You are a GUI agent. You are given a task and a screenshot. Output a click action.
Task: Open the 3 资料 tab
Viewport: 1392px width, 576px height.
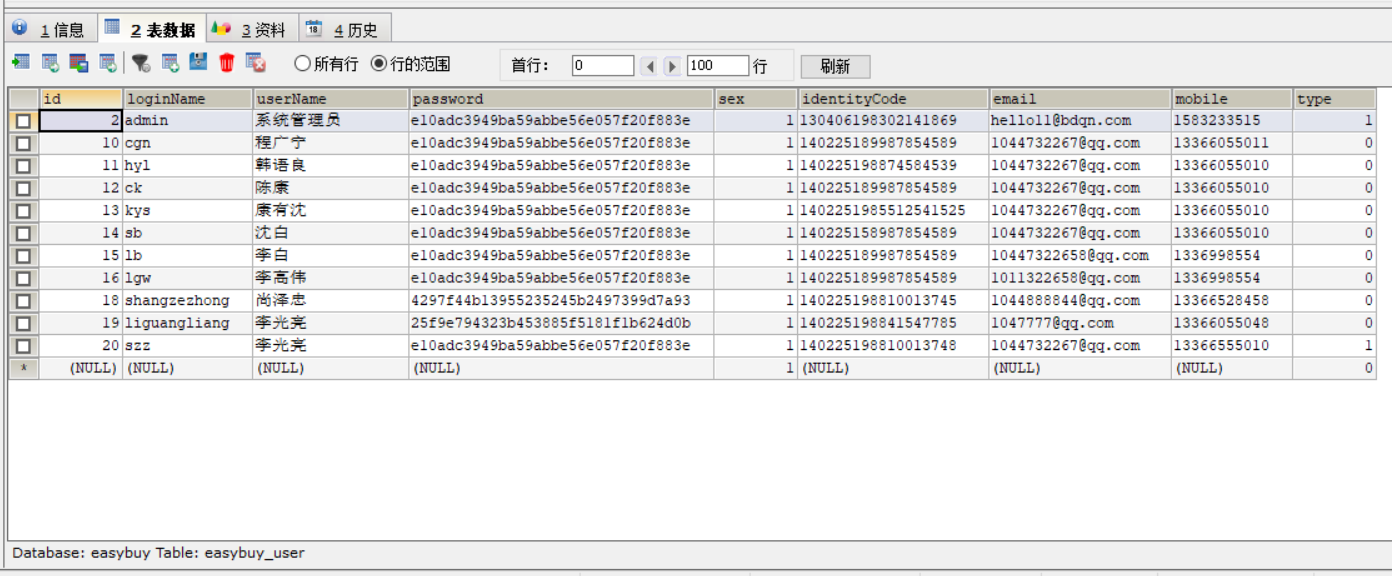click(251, 29)
